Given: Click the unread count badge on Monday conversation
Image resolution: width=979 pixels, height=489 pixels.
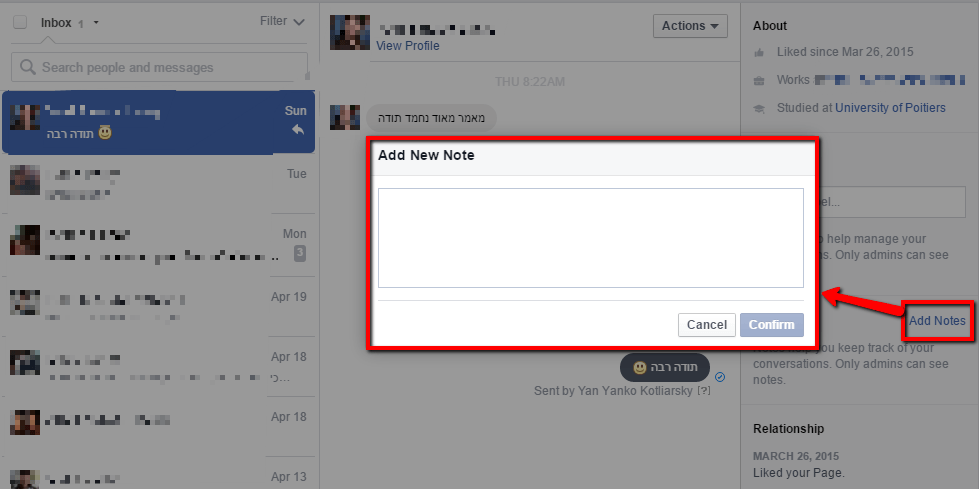Looking at the screenshot, I should pyautogui.click(x=300, y=253).
